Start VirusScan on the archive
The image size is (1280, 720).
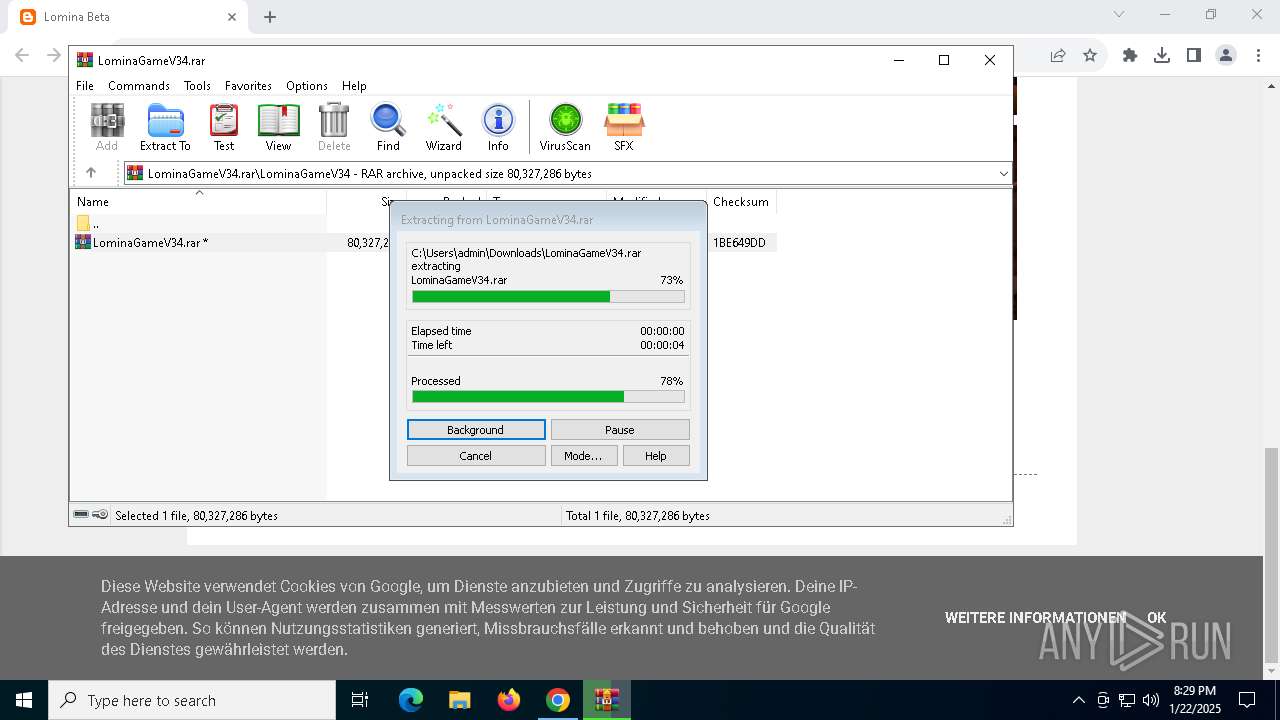point(565,127)
